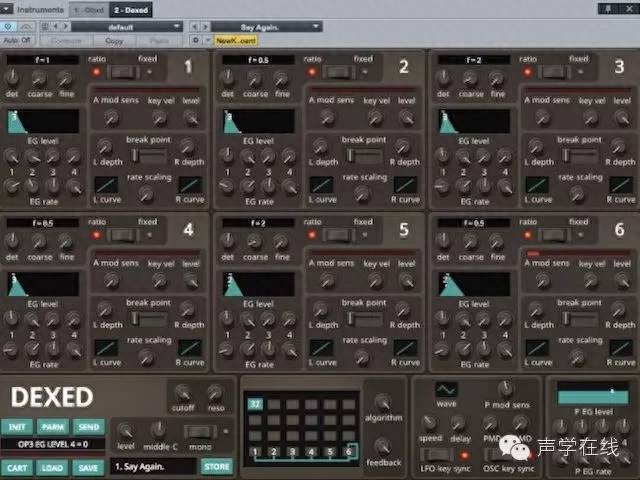
Task: Click operator 2 envelope display
Action: pyautogui.click(x=259, y=121)
